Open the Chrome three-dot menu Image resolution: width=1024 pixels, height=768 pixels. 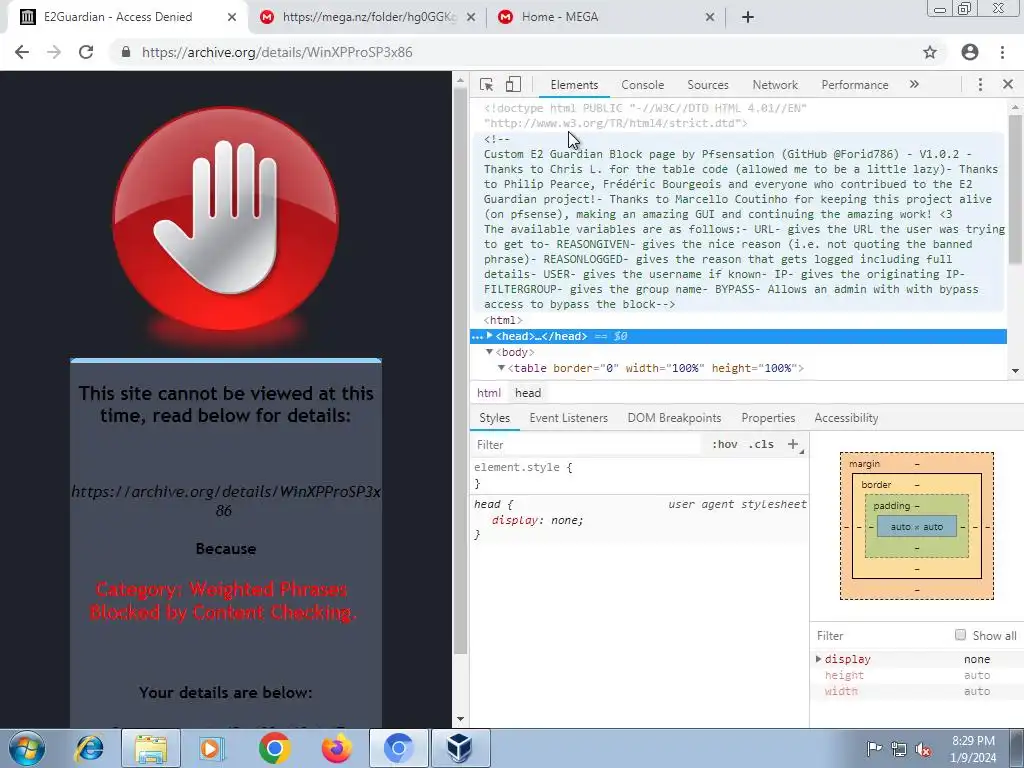coord(1002,52)
